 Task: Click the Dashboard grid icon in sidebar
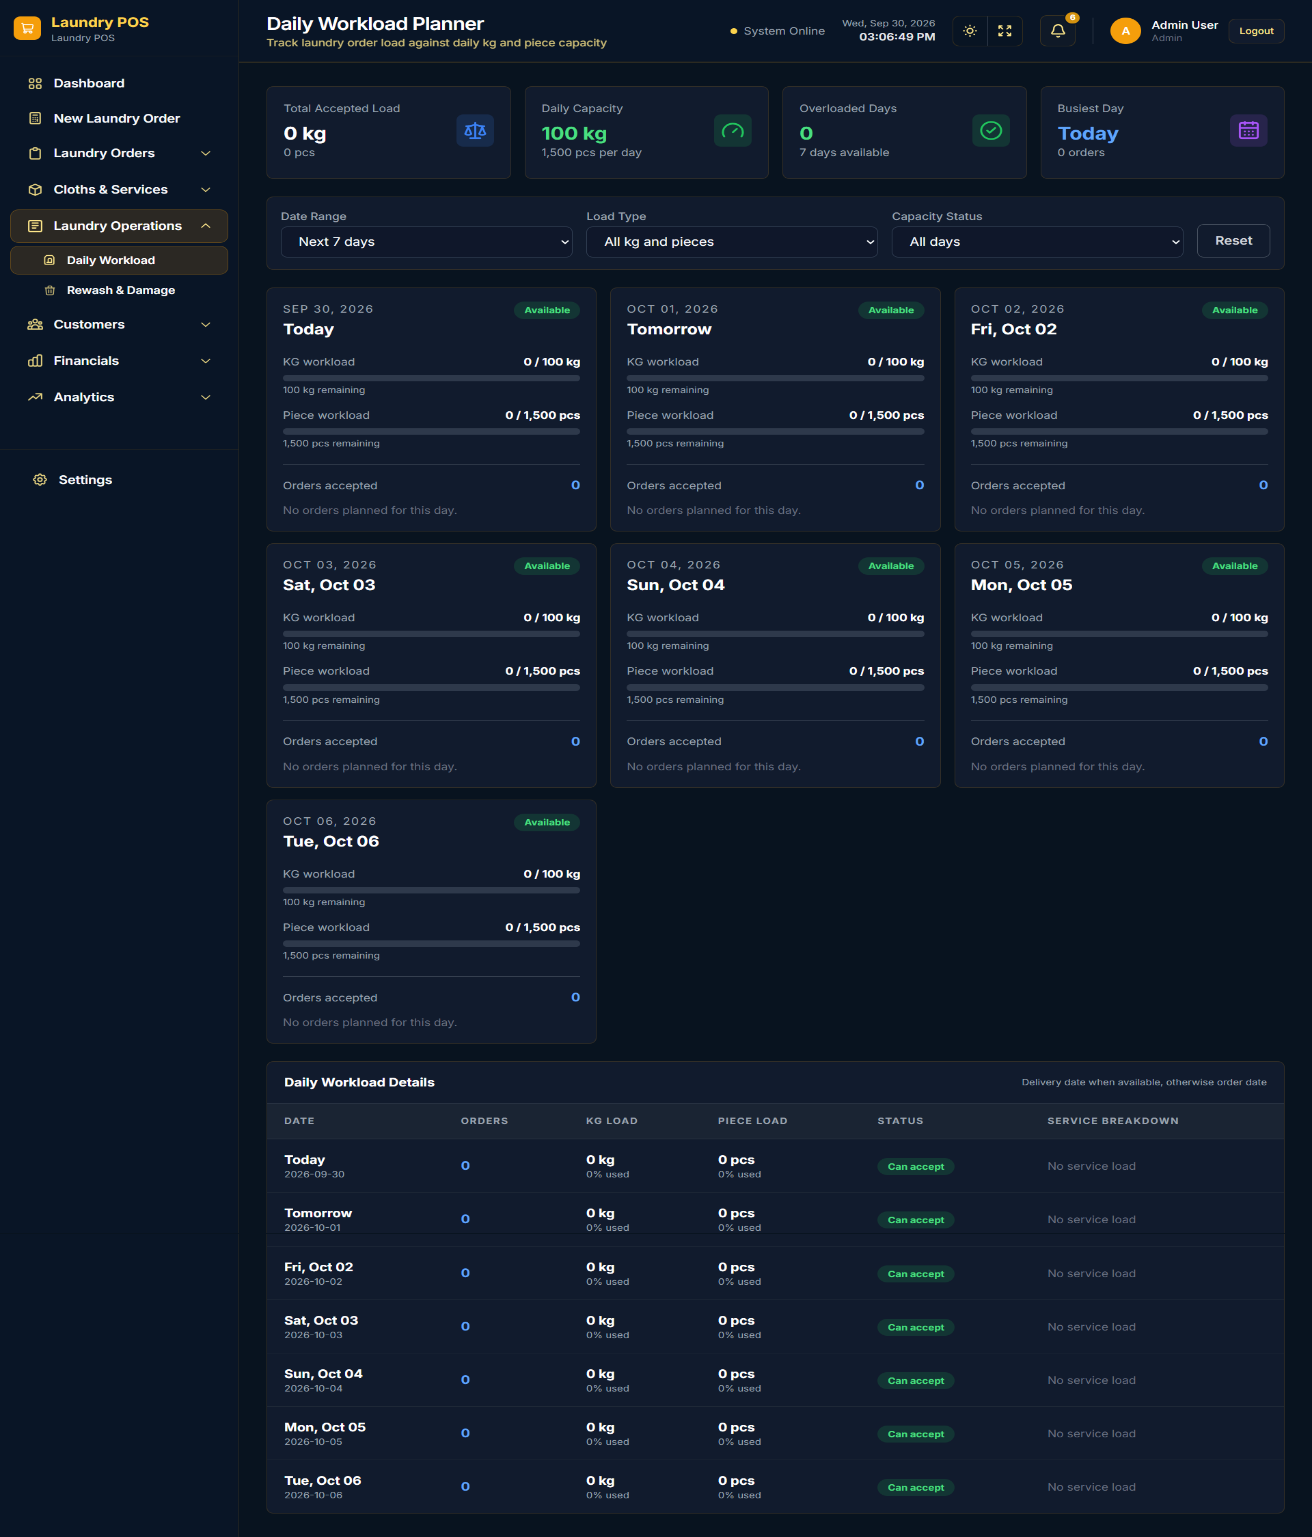click(x=35, y=84)
